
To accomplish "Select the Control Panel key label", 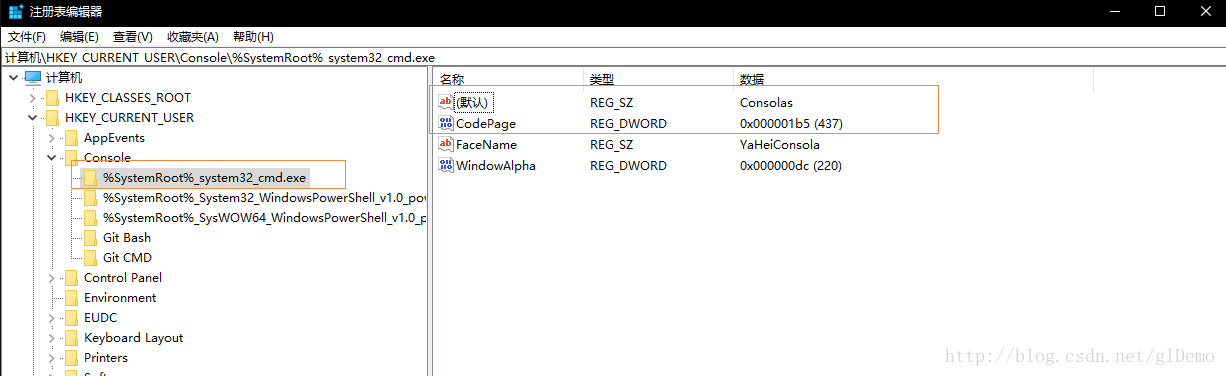I will tap(123, 278).
